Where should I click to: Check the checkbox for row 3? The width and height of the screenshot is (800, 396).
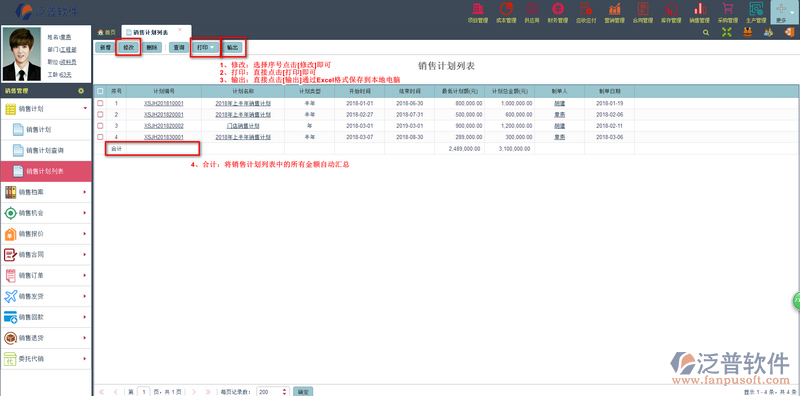click(100, 126)
